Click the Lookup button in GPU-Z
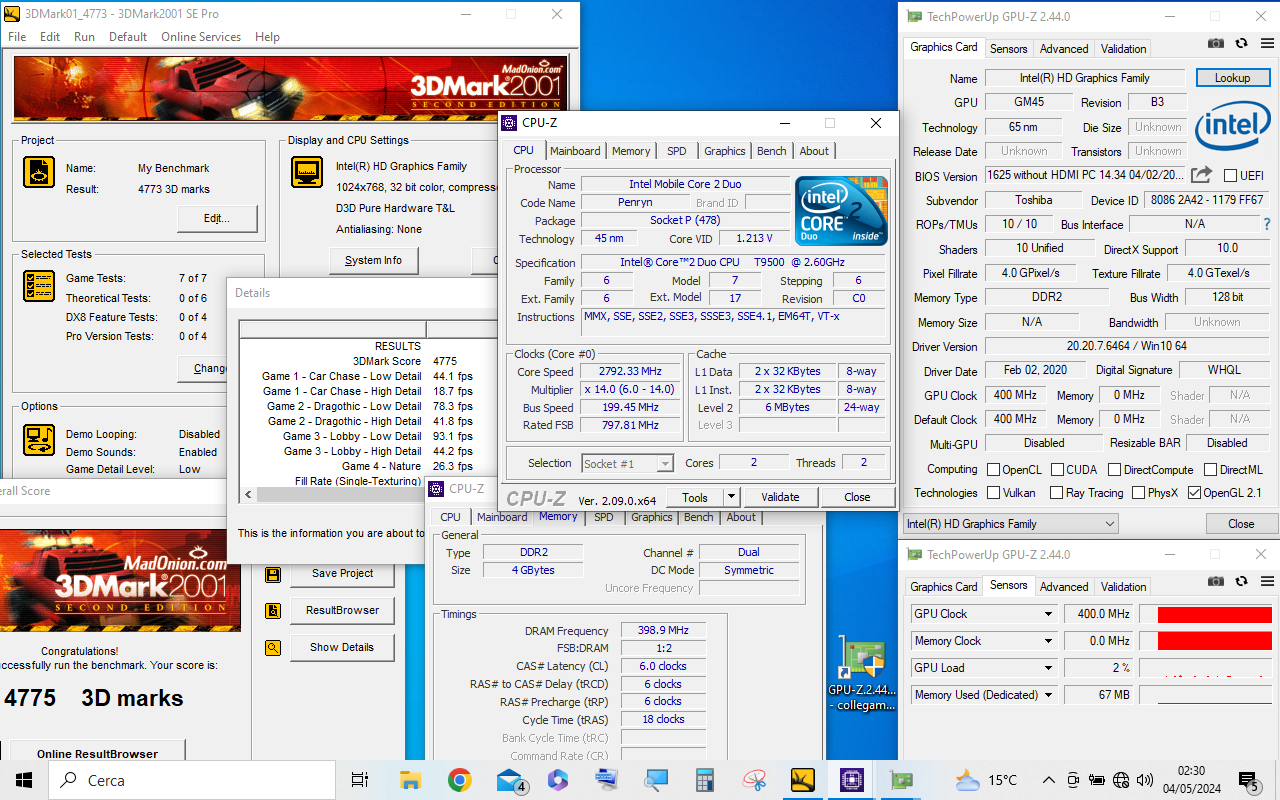 coord(1232,78)
